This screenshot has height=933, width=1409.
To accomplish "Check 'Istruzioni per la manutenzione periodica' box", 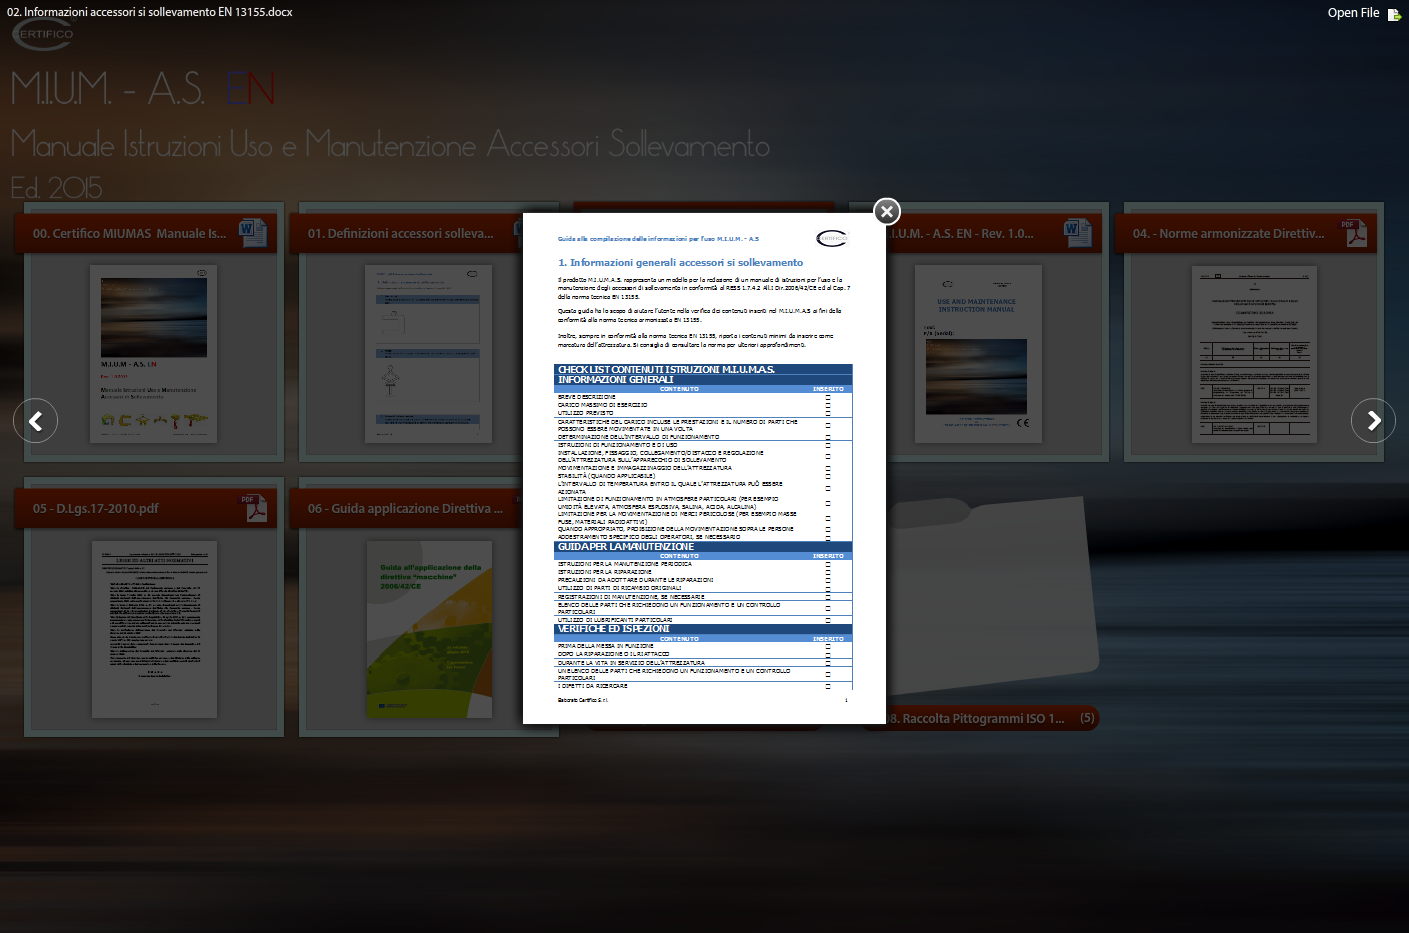I will [828, 564].
